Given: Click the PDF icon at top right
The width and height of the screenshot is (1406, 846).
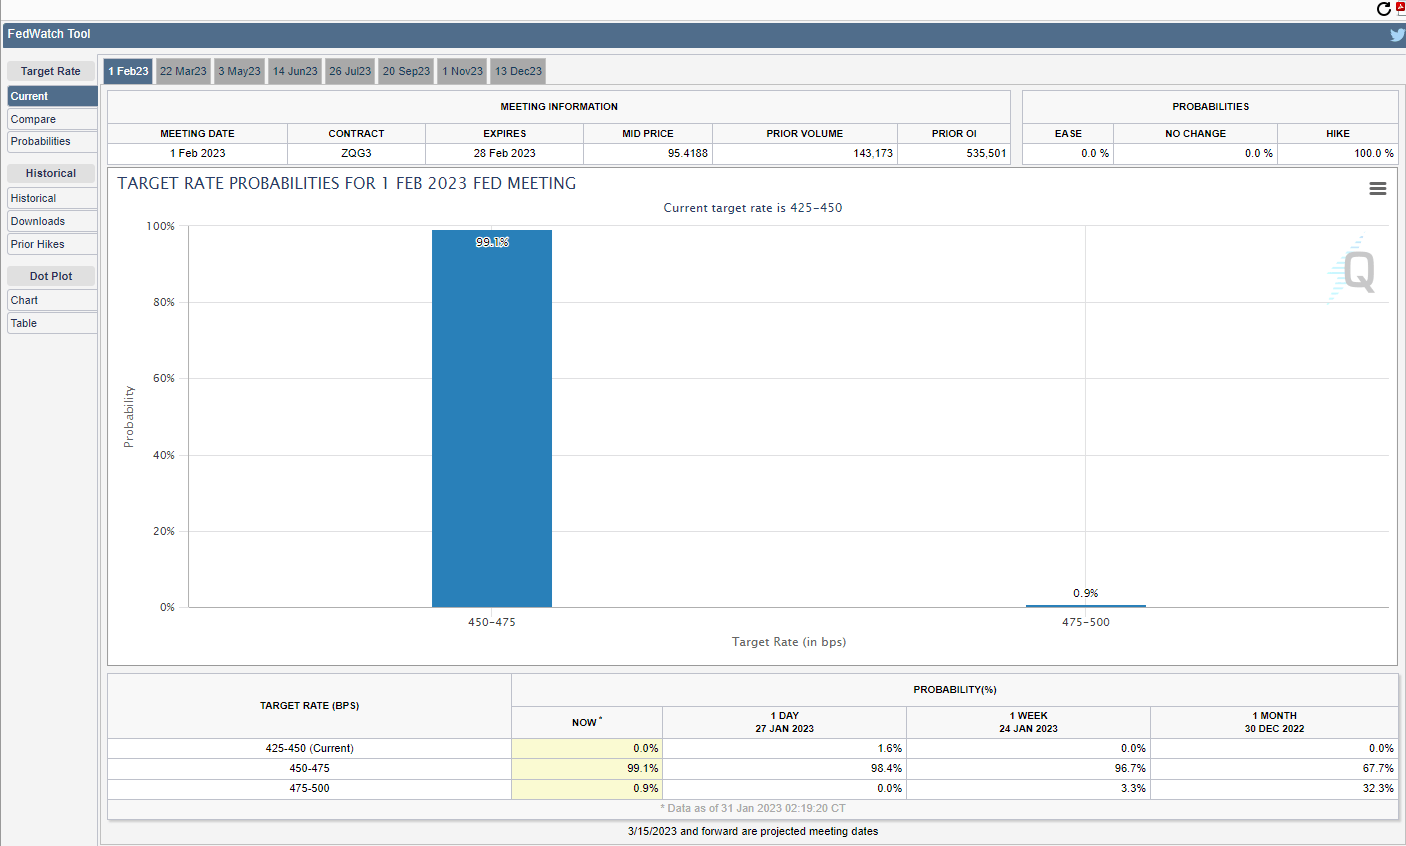Looking at the screenshot, I should coord(1401,8).
